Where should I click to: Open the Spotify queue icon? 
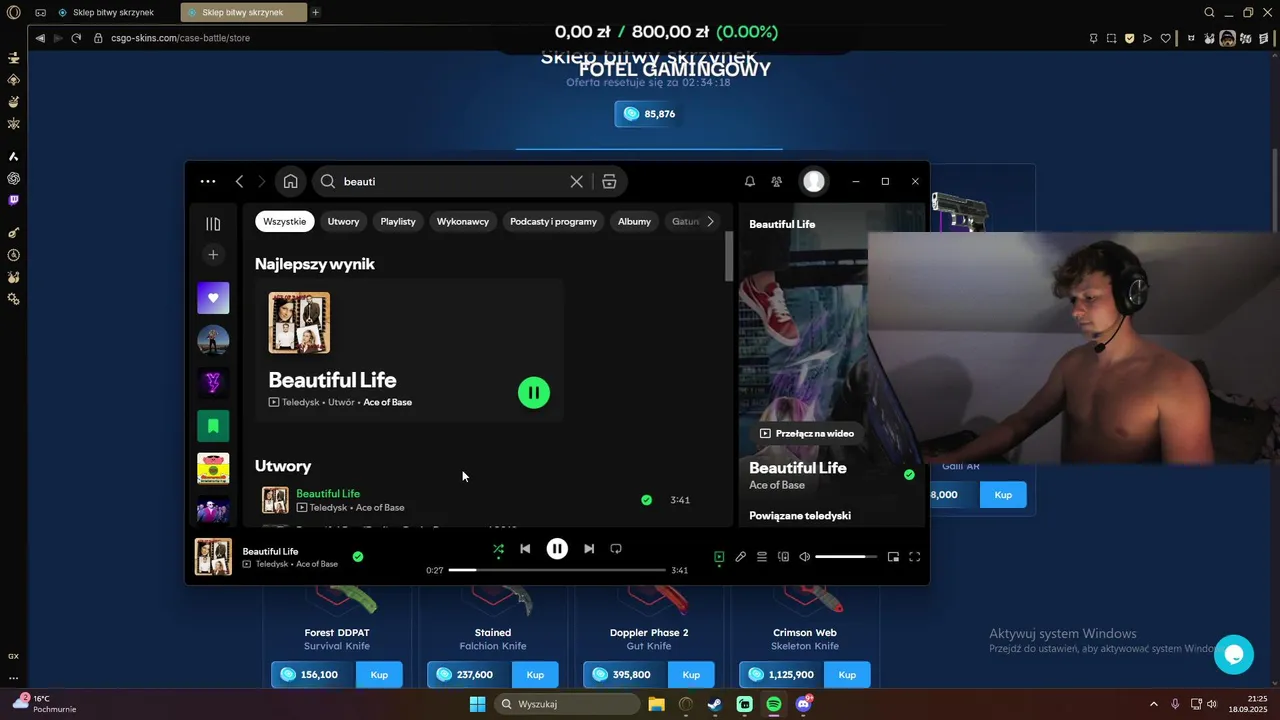tap(762, 557)
